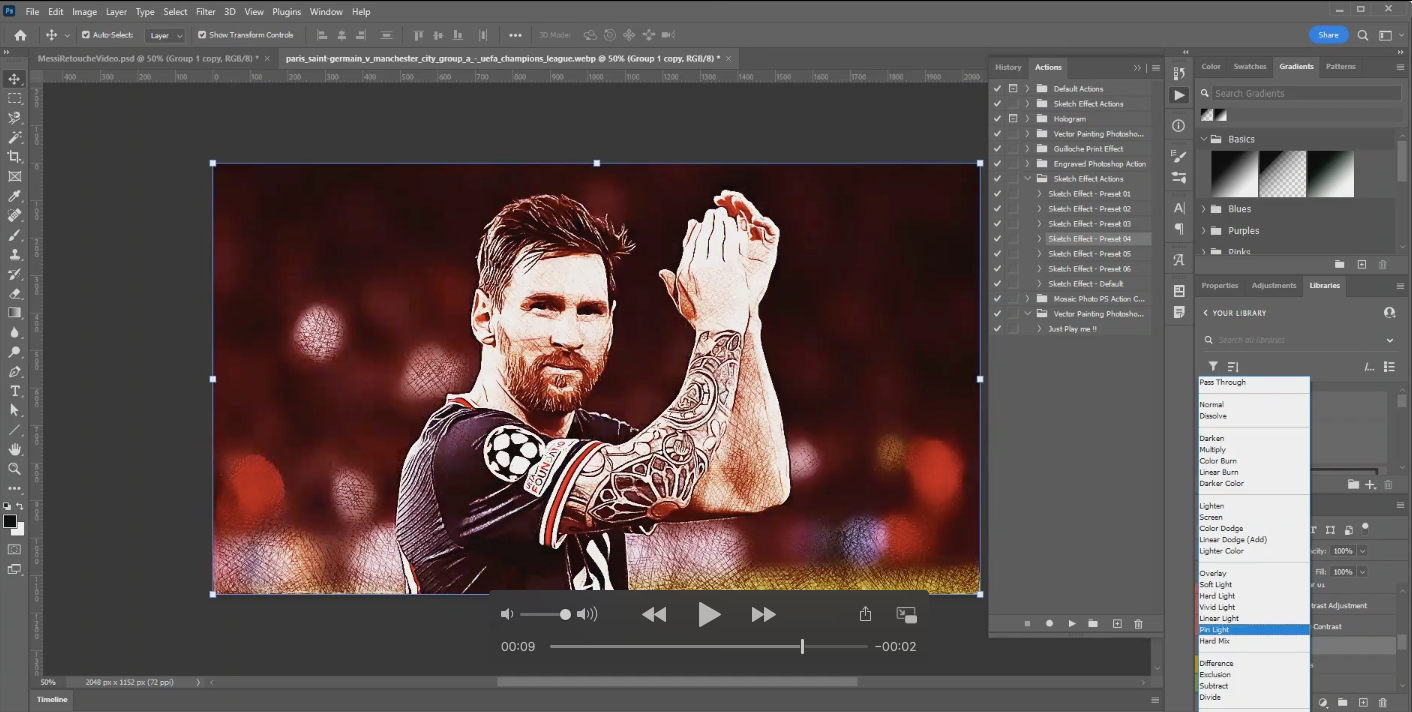The width and height of the screenshot is (1412, 712).
Task: Open the Character panel icon in the dock
Action: 1179,208
